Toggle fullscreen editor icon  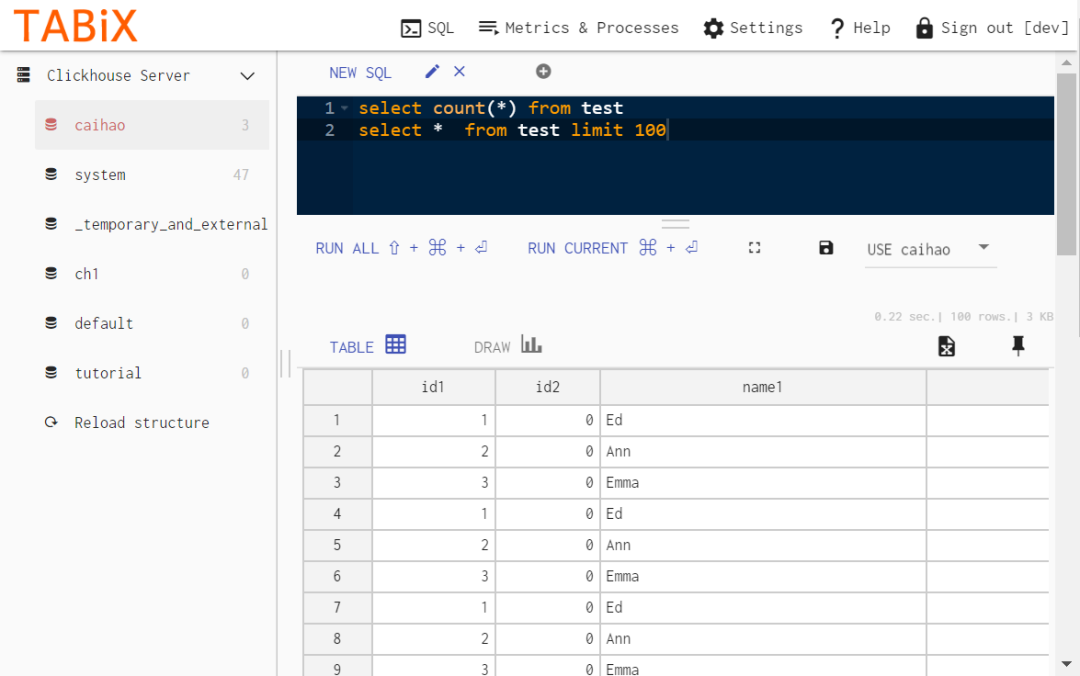[755, 248]
